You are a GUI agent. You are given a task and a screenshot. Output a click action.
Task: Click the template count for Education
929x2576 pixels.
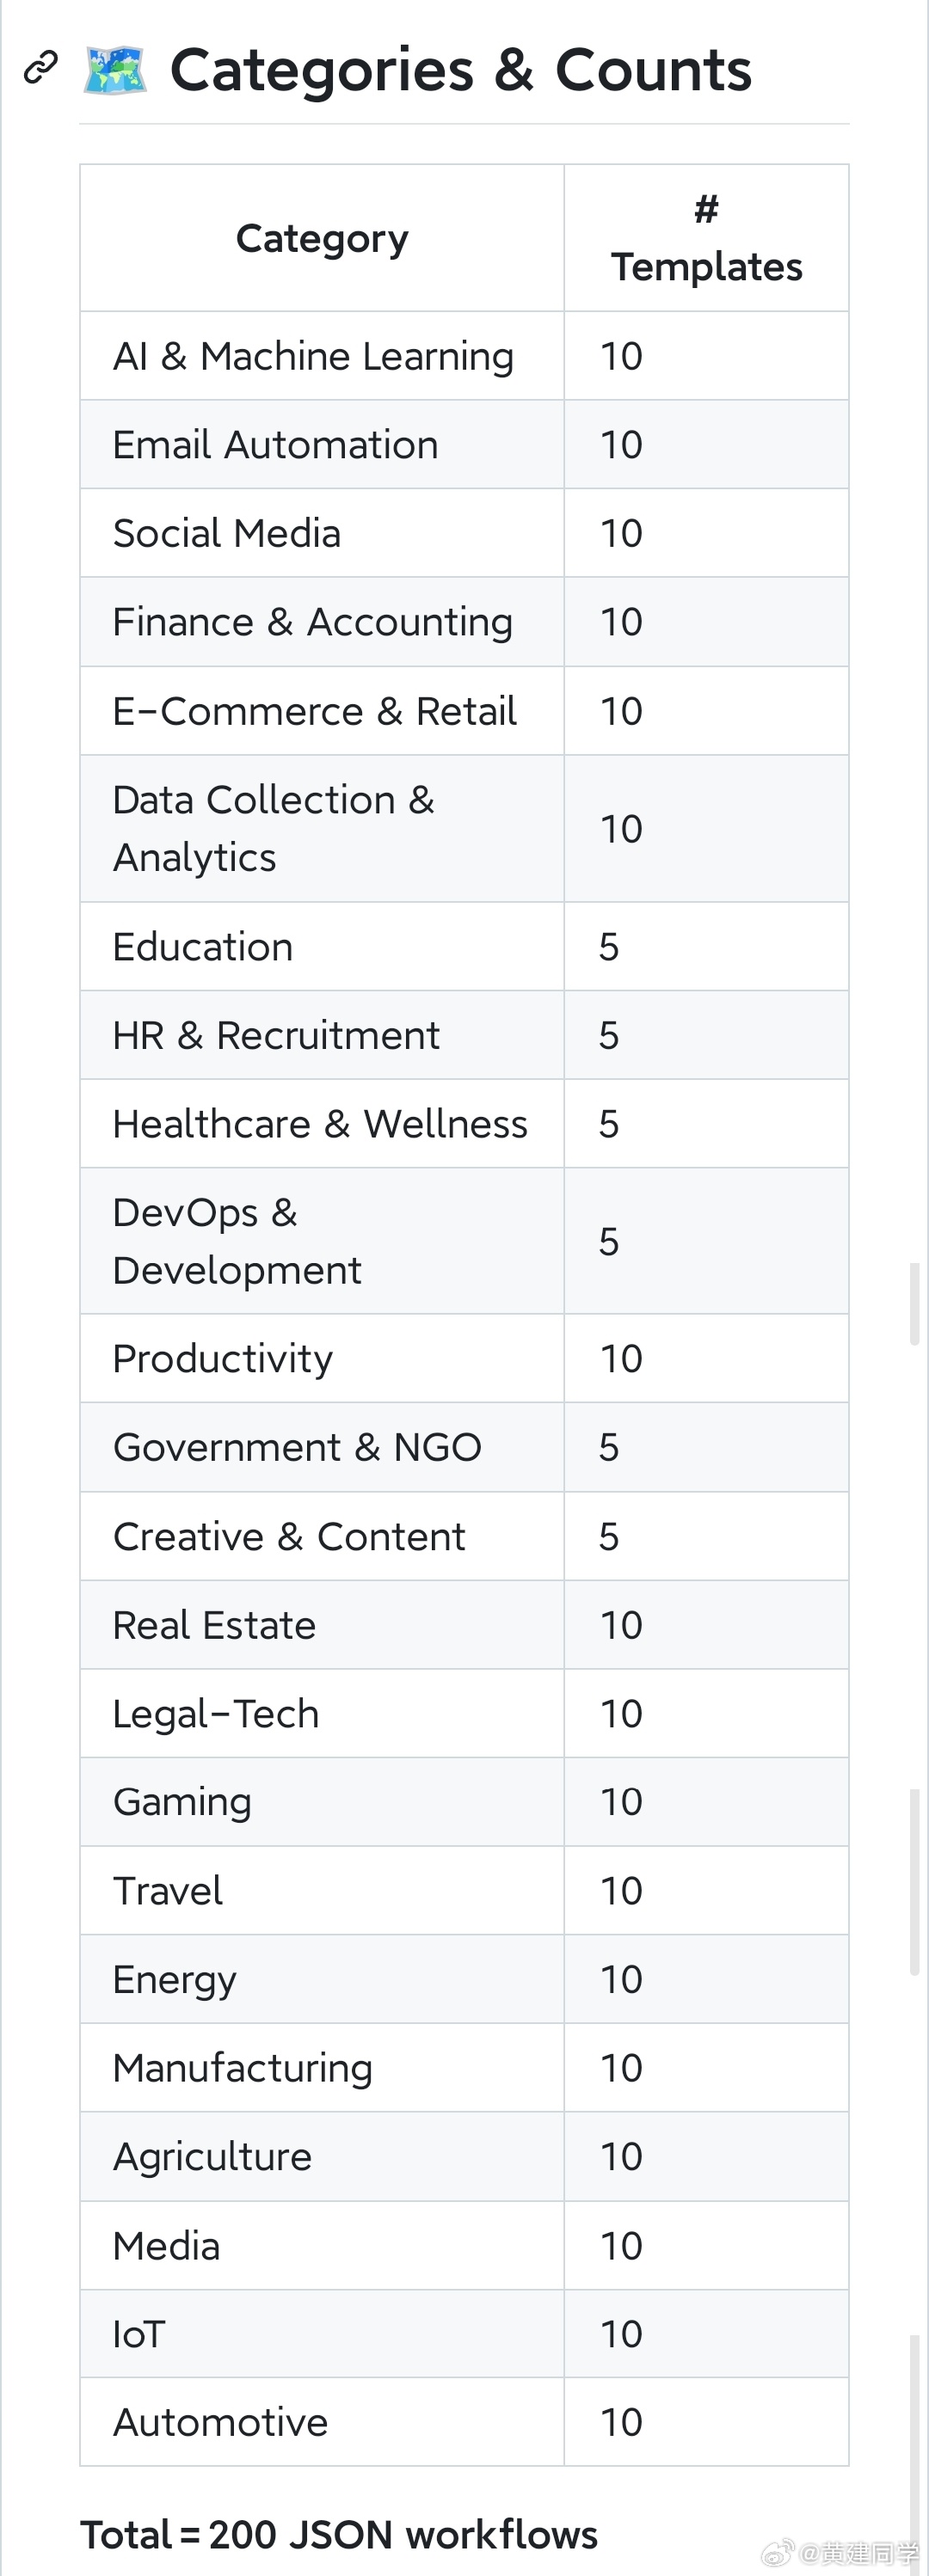pos(609,947)
